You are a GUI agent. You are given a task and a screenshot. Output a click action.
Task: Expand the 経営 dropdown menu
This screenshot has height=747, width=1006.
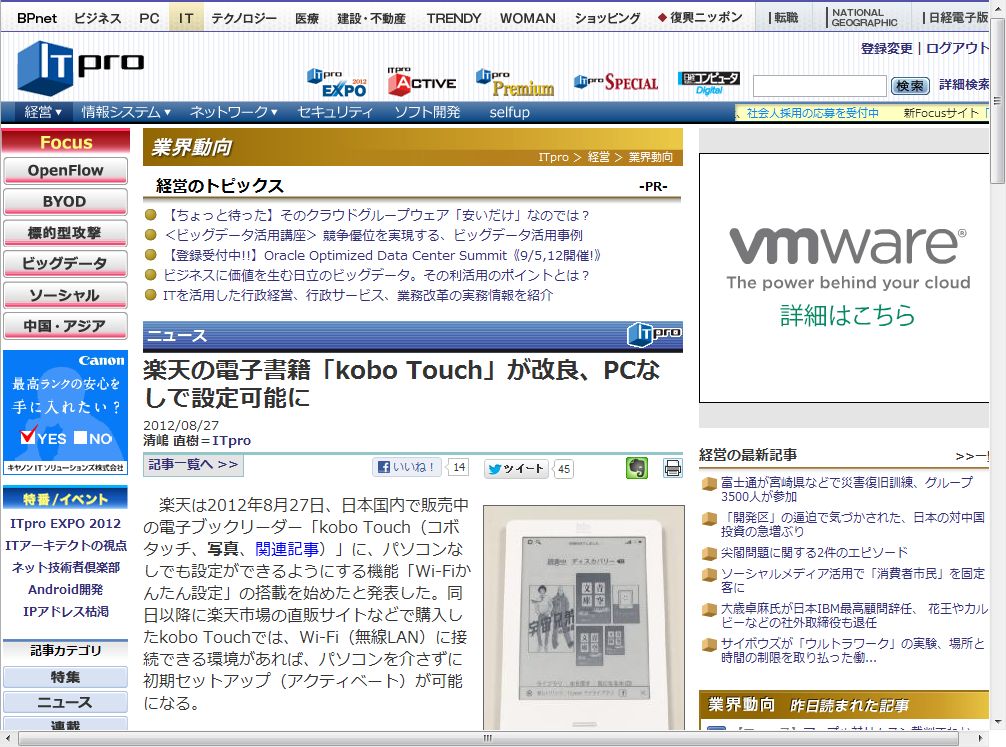click(43, 112)
